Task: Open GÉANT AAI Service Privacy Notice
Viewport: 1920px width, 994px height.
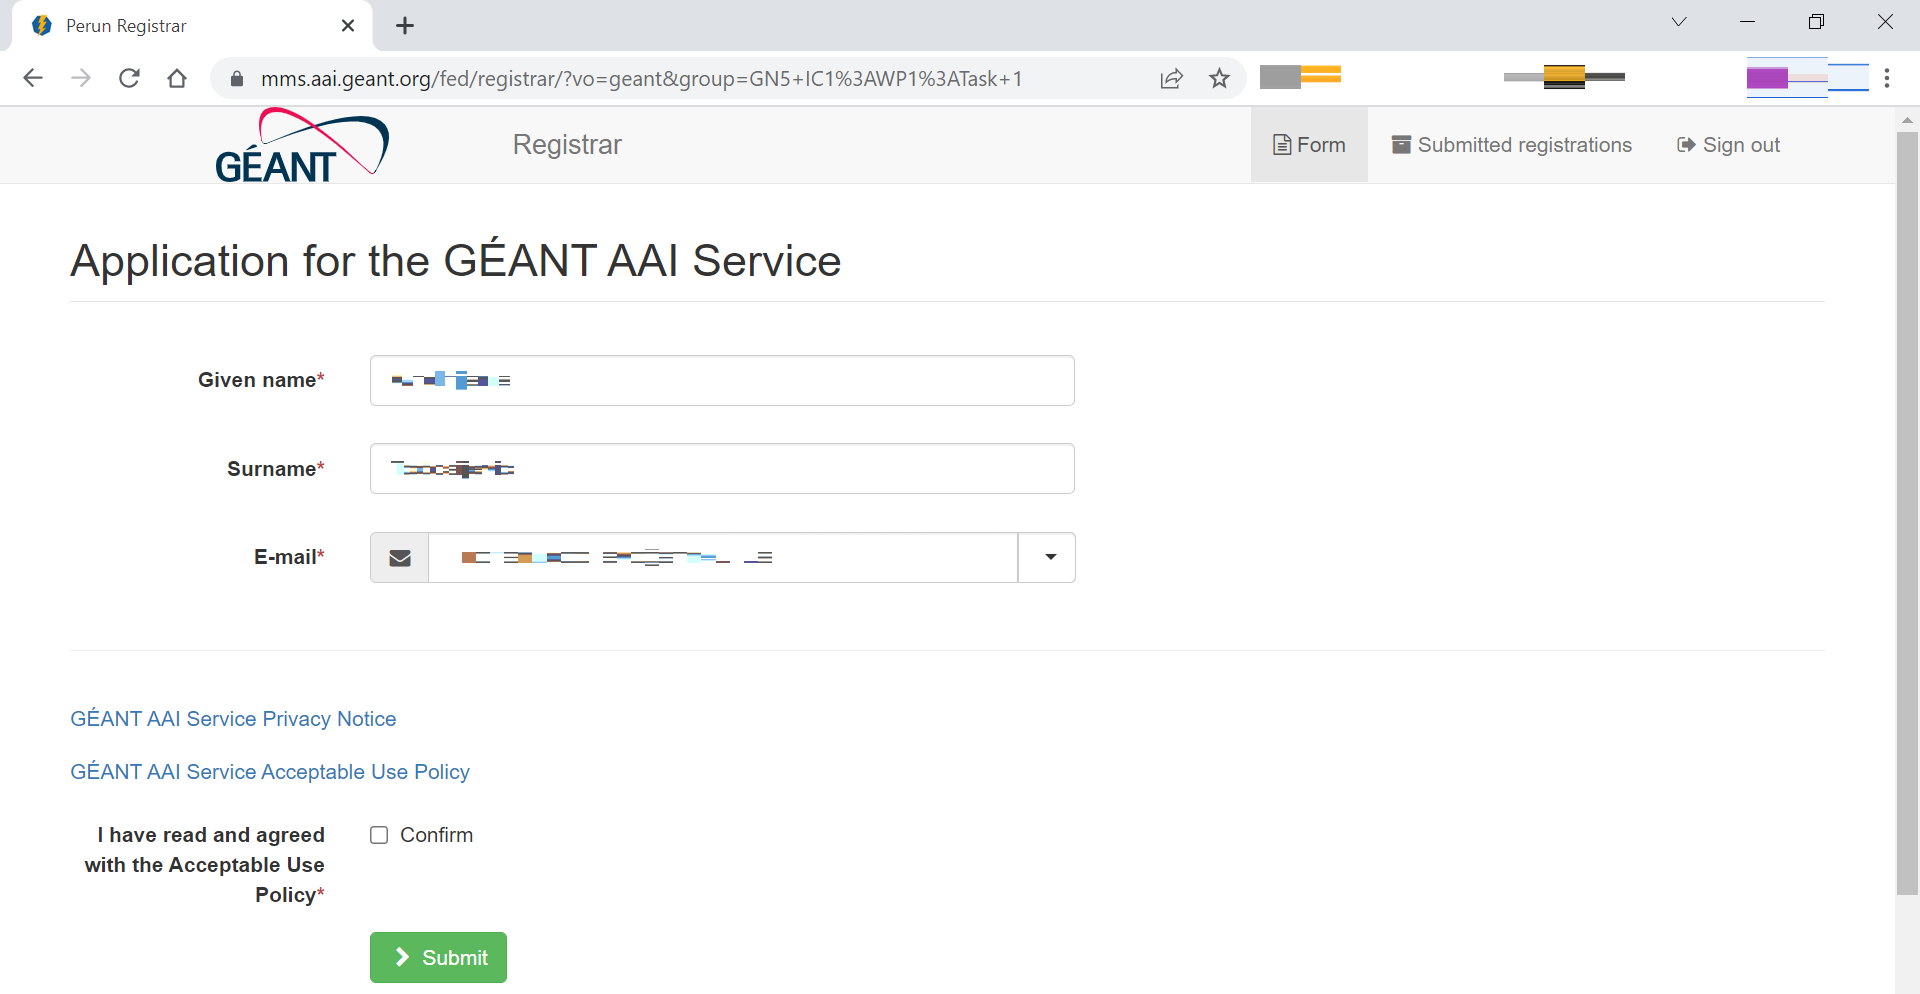Action: [x=233, y=719]
